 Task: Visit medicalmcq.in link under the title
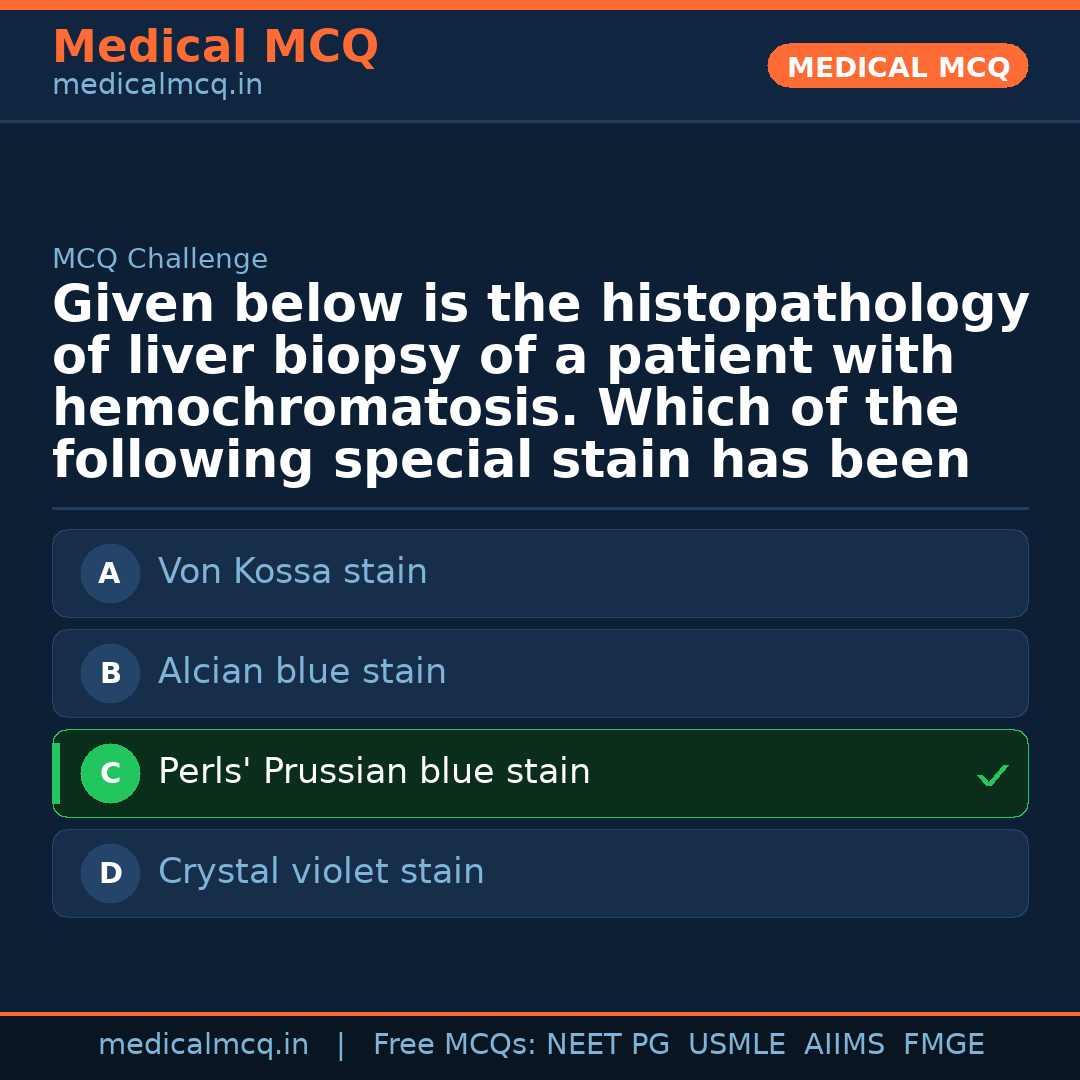(157, 86)
